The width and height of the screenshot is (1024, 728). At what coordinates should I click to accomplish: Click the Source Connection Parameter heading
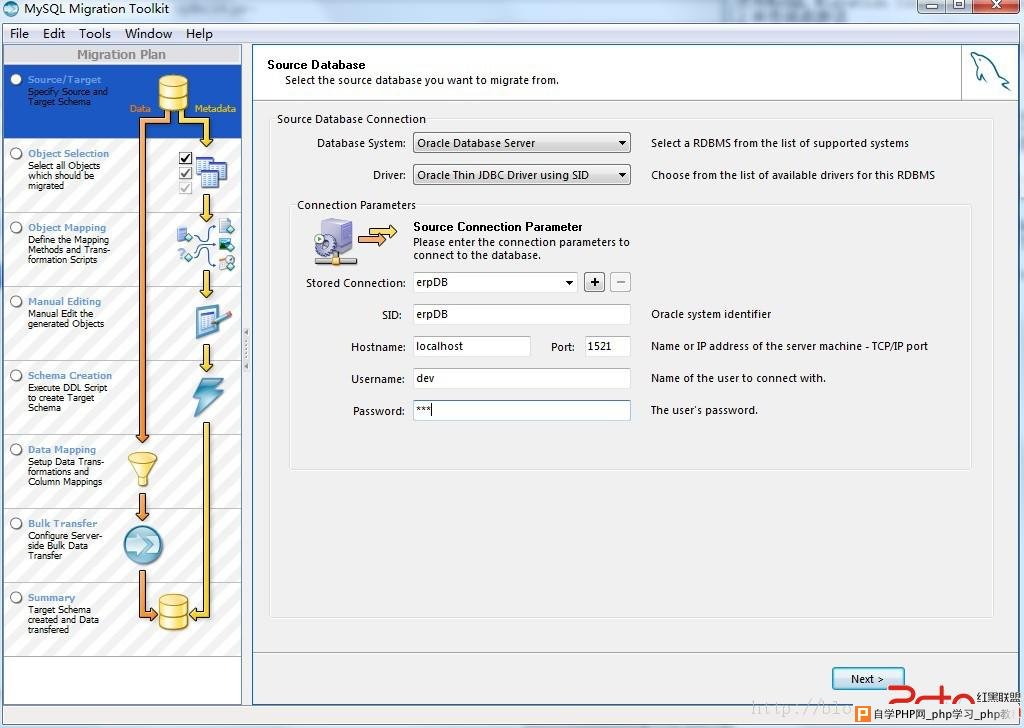point(498,227)
